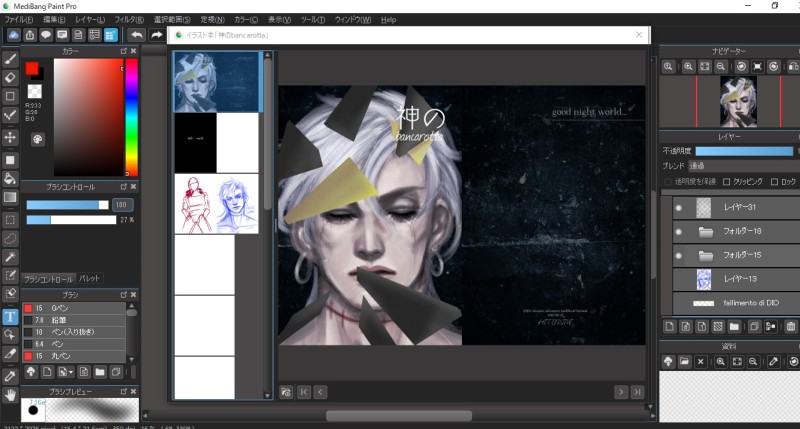Open the フィルタ menu
800x429 pixels.
[x=129, y=19]
